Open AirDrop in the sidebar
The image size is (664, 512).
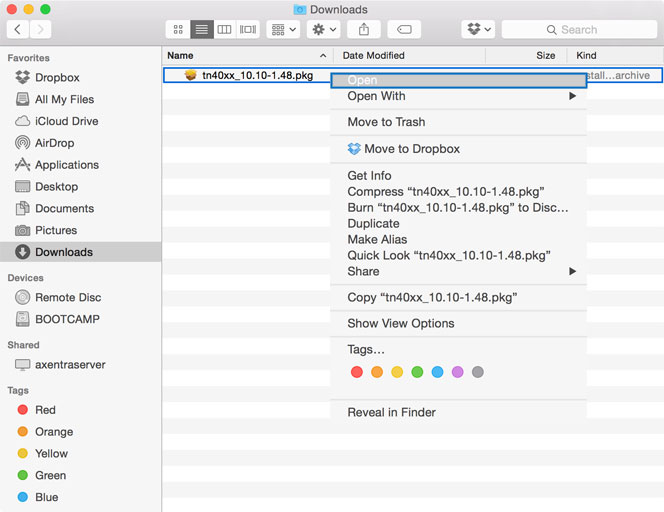(x=54, y=143)
